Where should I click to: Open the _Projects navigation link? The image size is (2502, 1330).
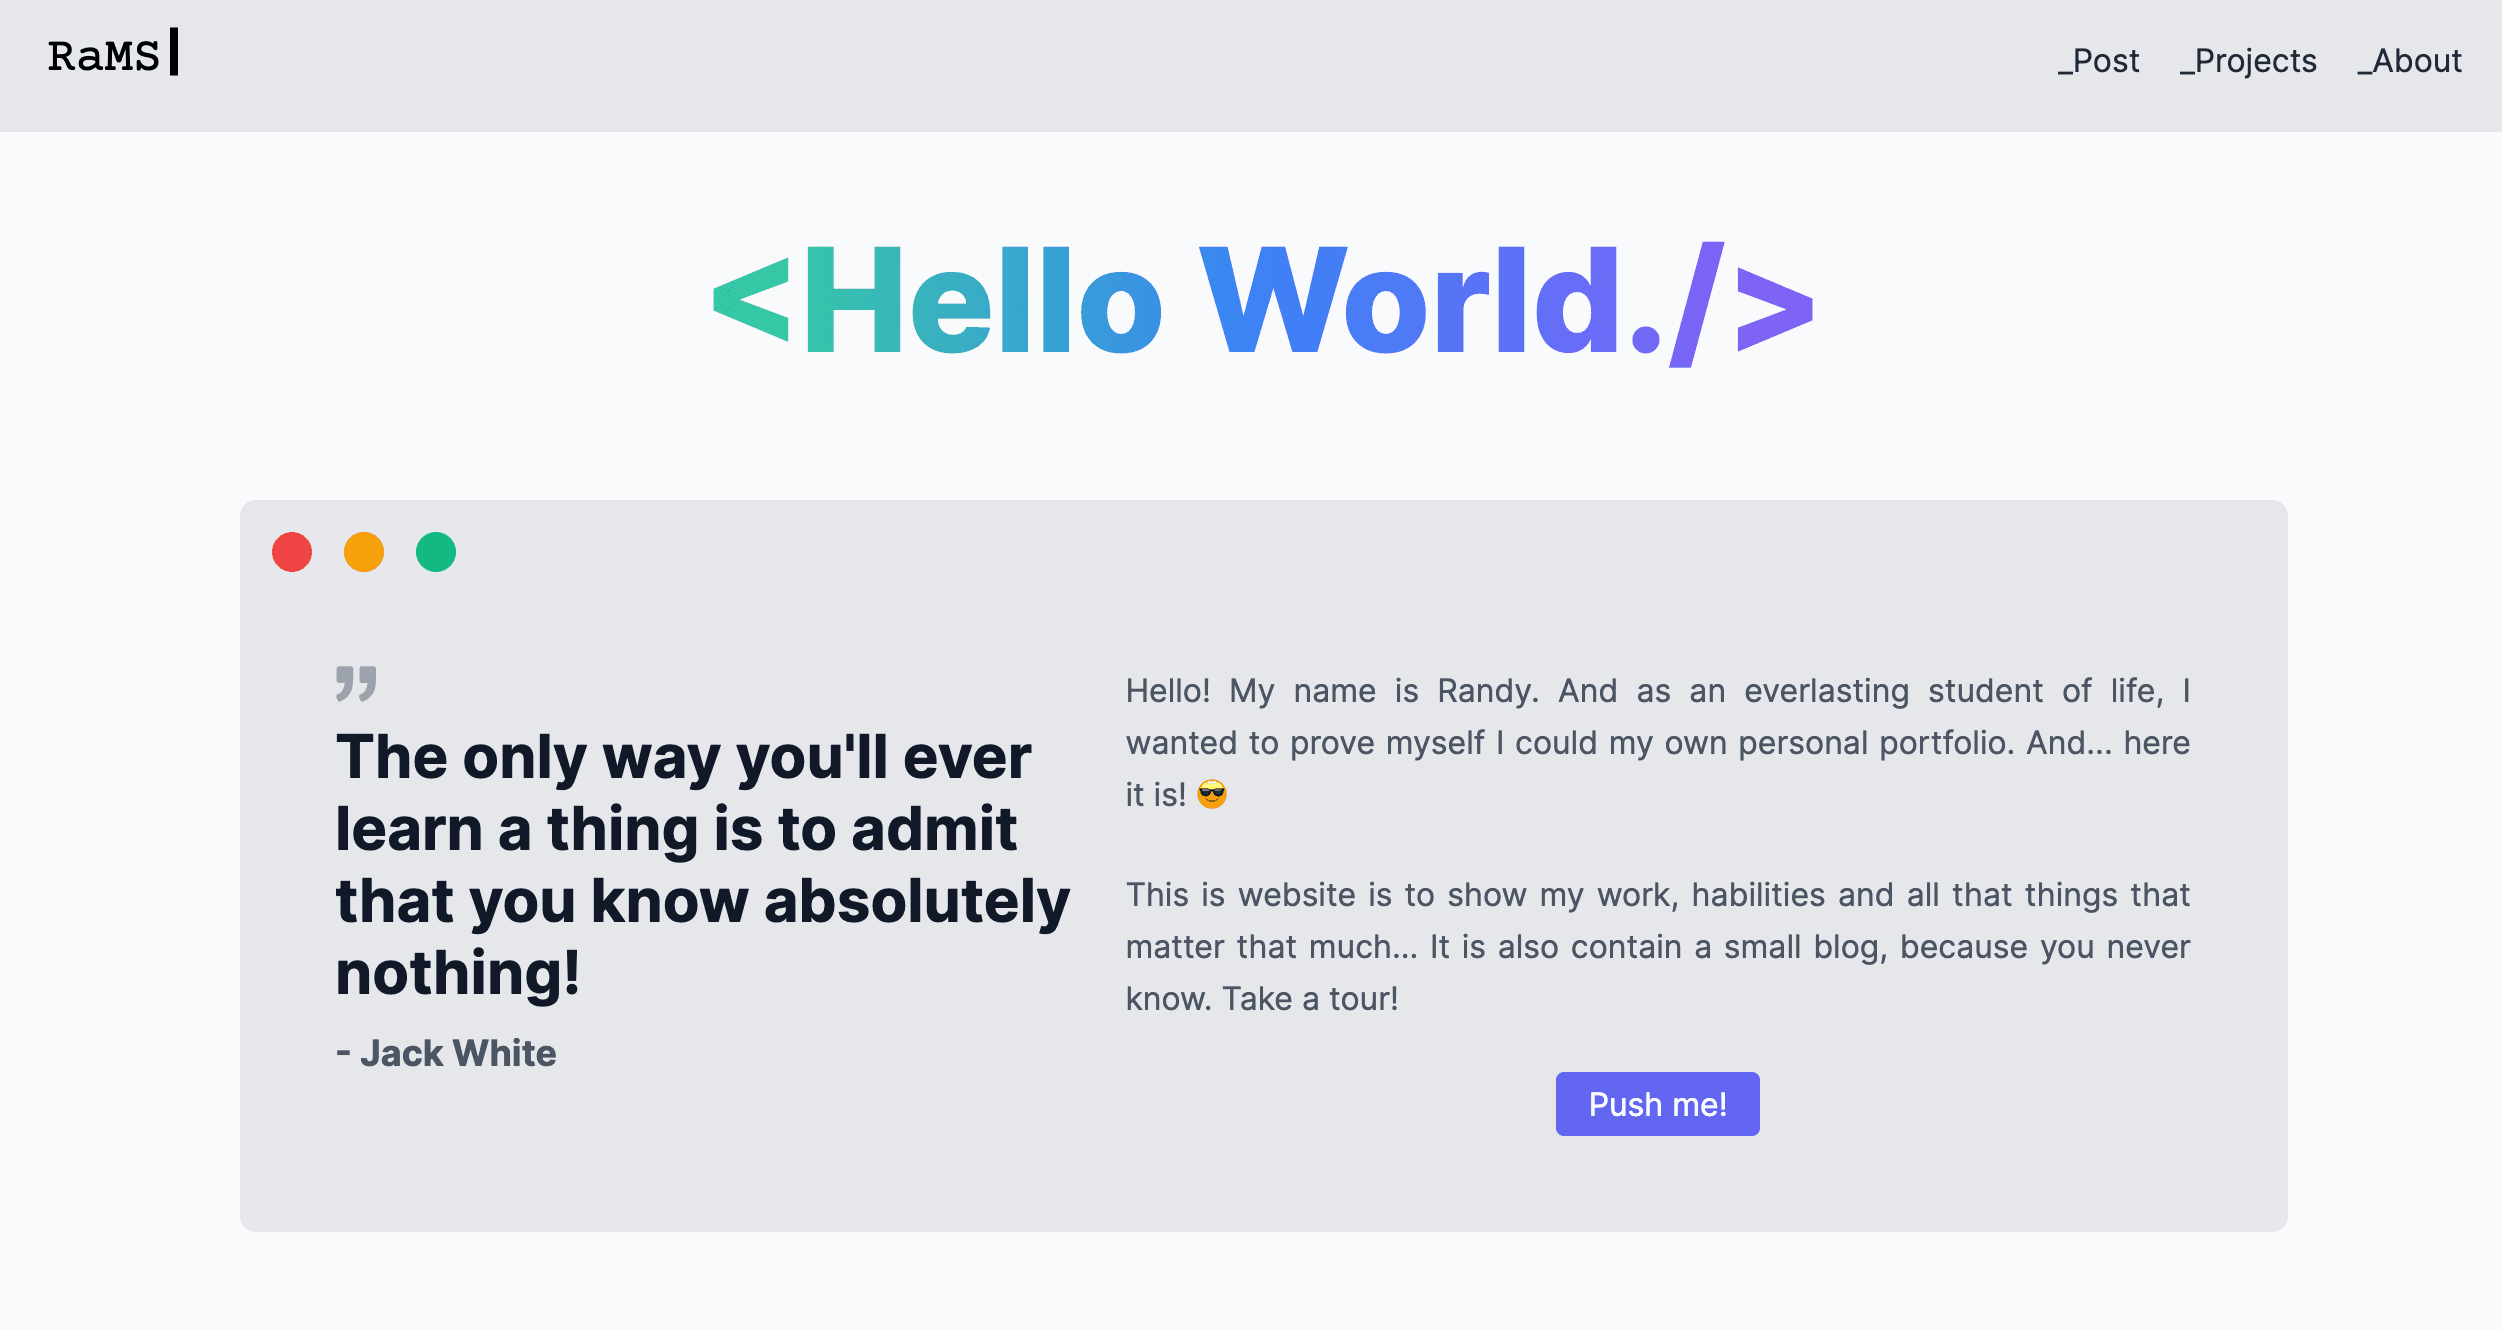(x=2247, y=61)
